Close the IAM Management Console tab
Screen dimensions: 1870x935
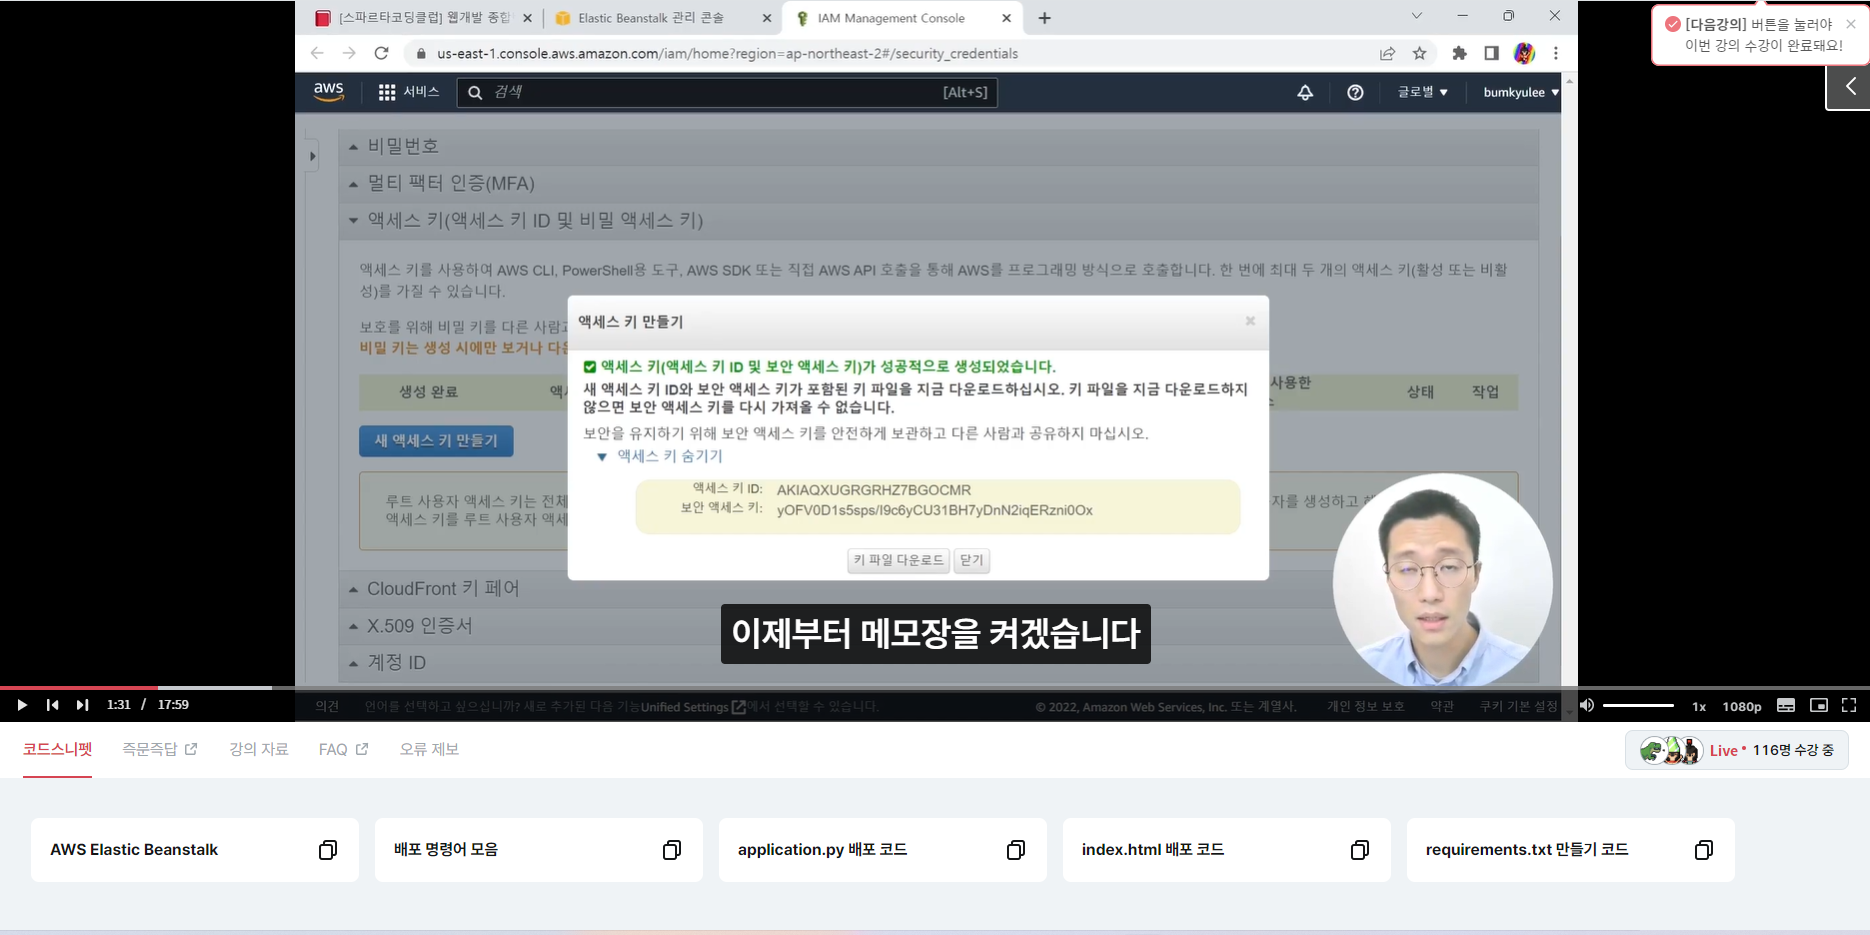click(1006, 18)
